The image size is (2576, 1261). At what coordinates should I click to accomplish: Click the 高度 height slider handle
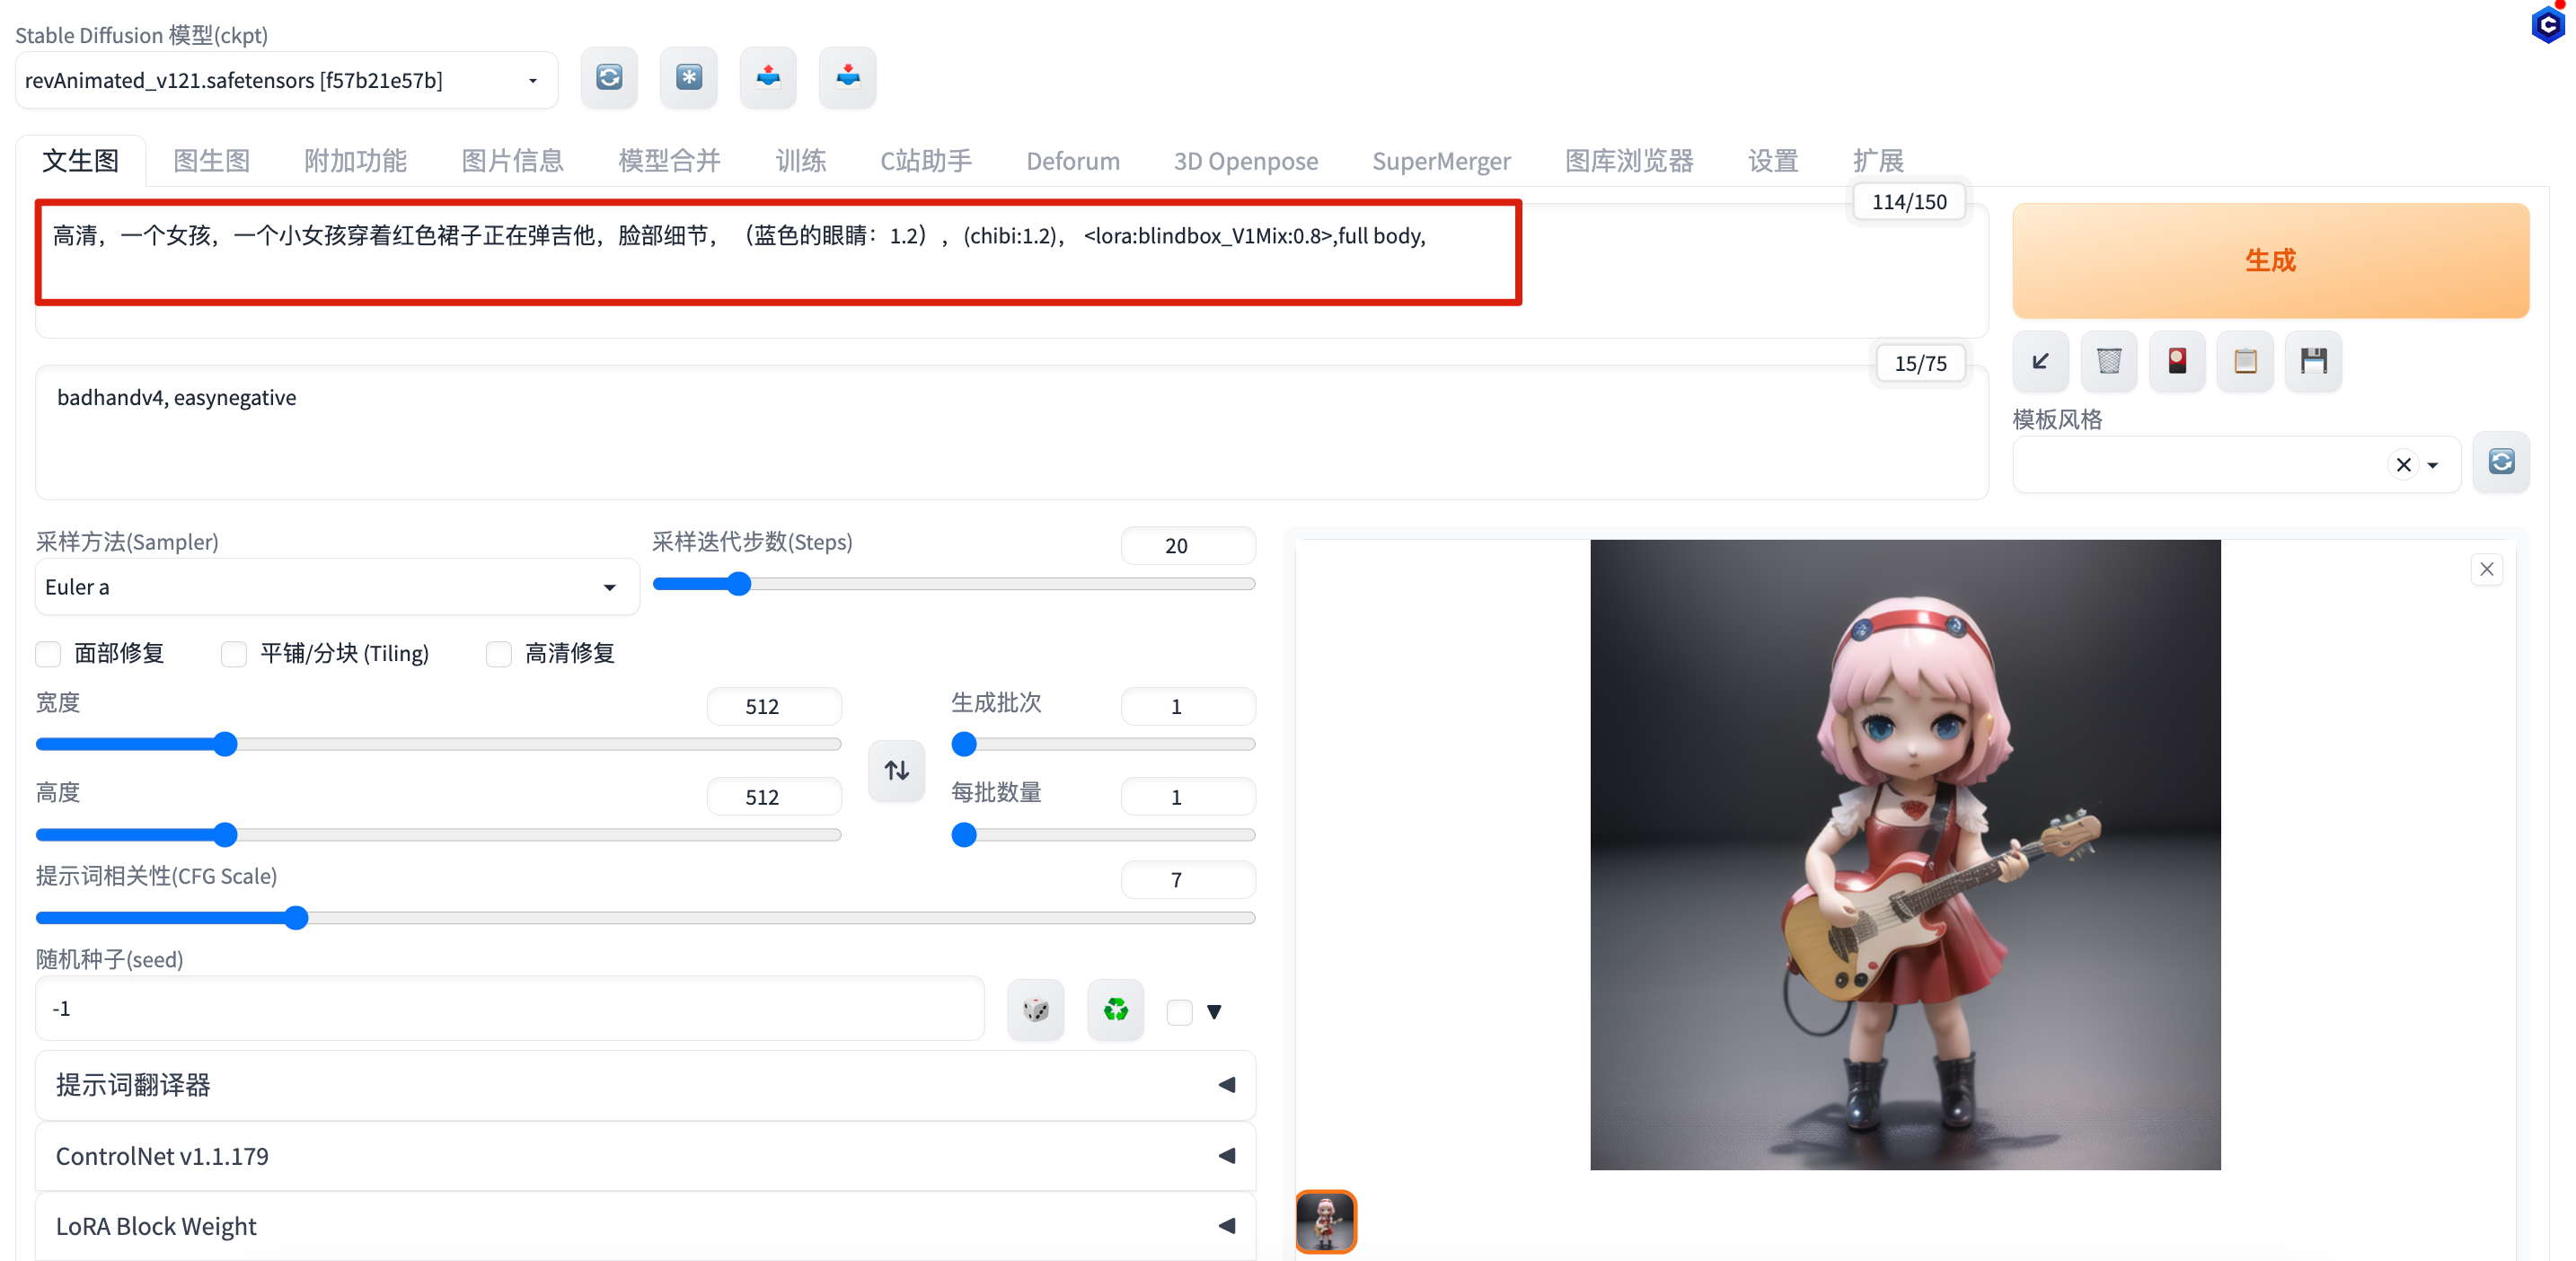point(226,835)
